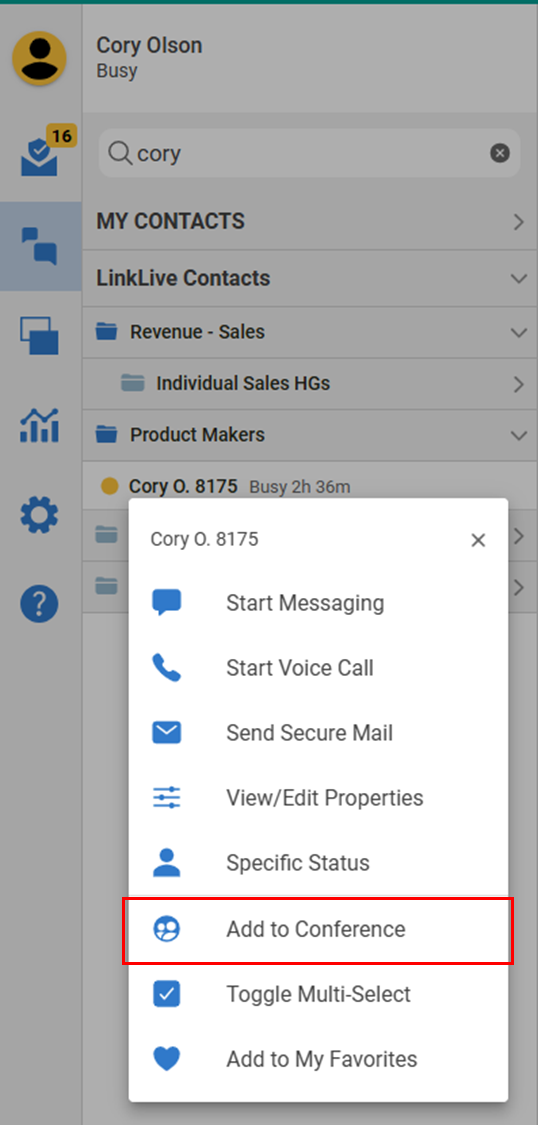Click the Revenue - Sales folder icon

pos(107,331)
